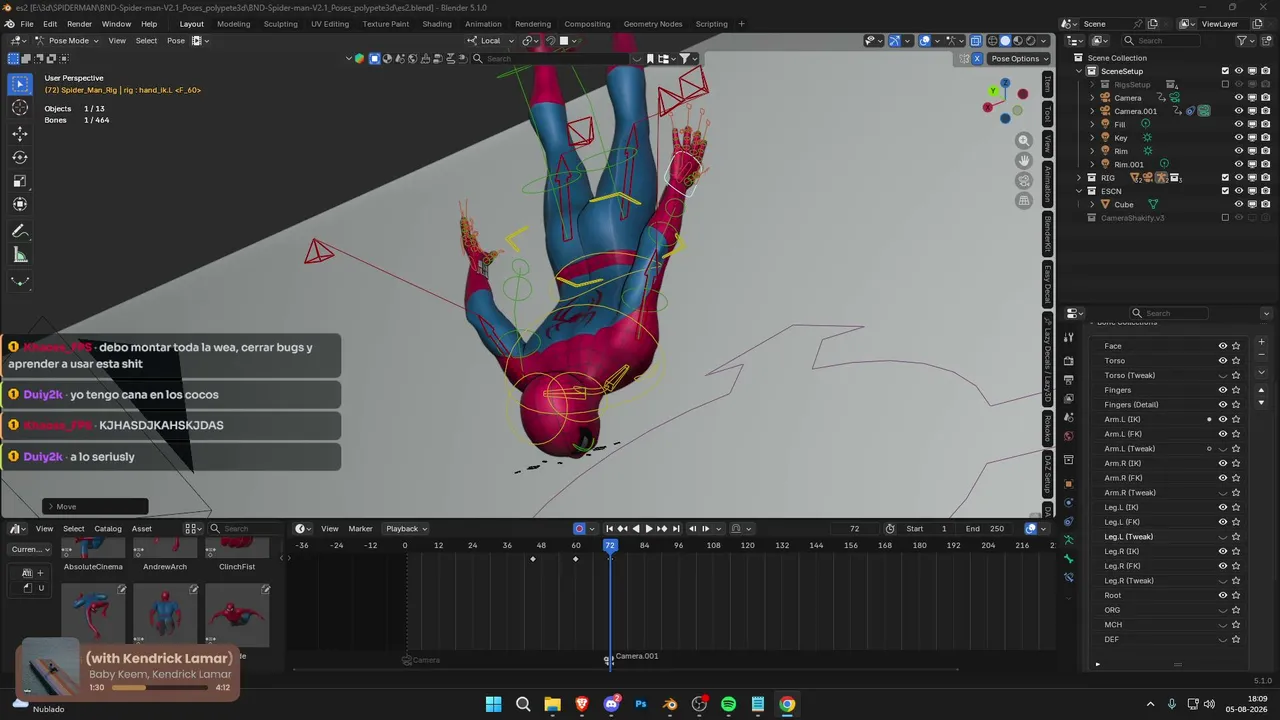The image size is (1280, 720).
Task: Open the Catalog menu in asset browser
Action: 108,529
